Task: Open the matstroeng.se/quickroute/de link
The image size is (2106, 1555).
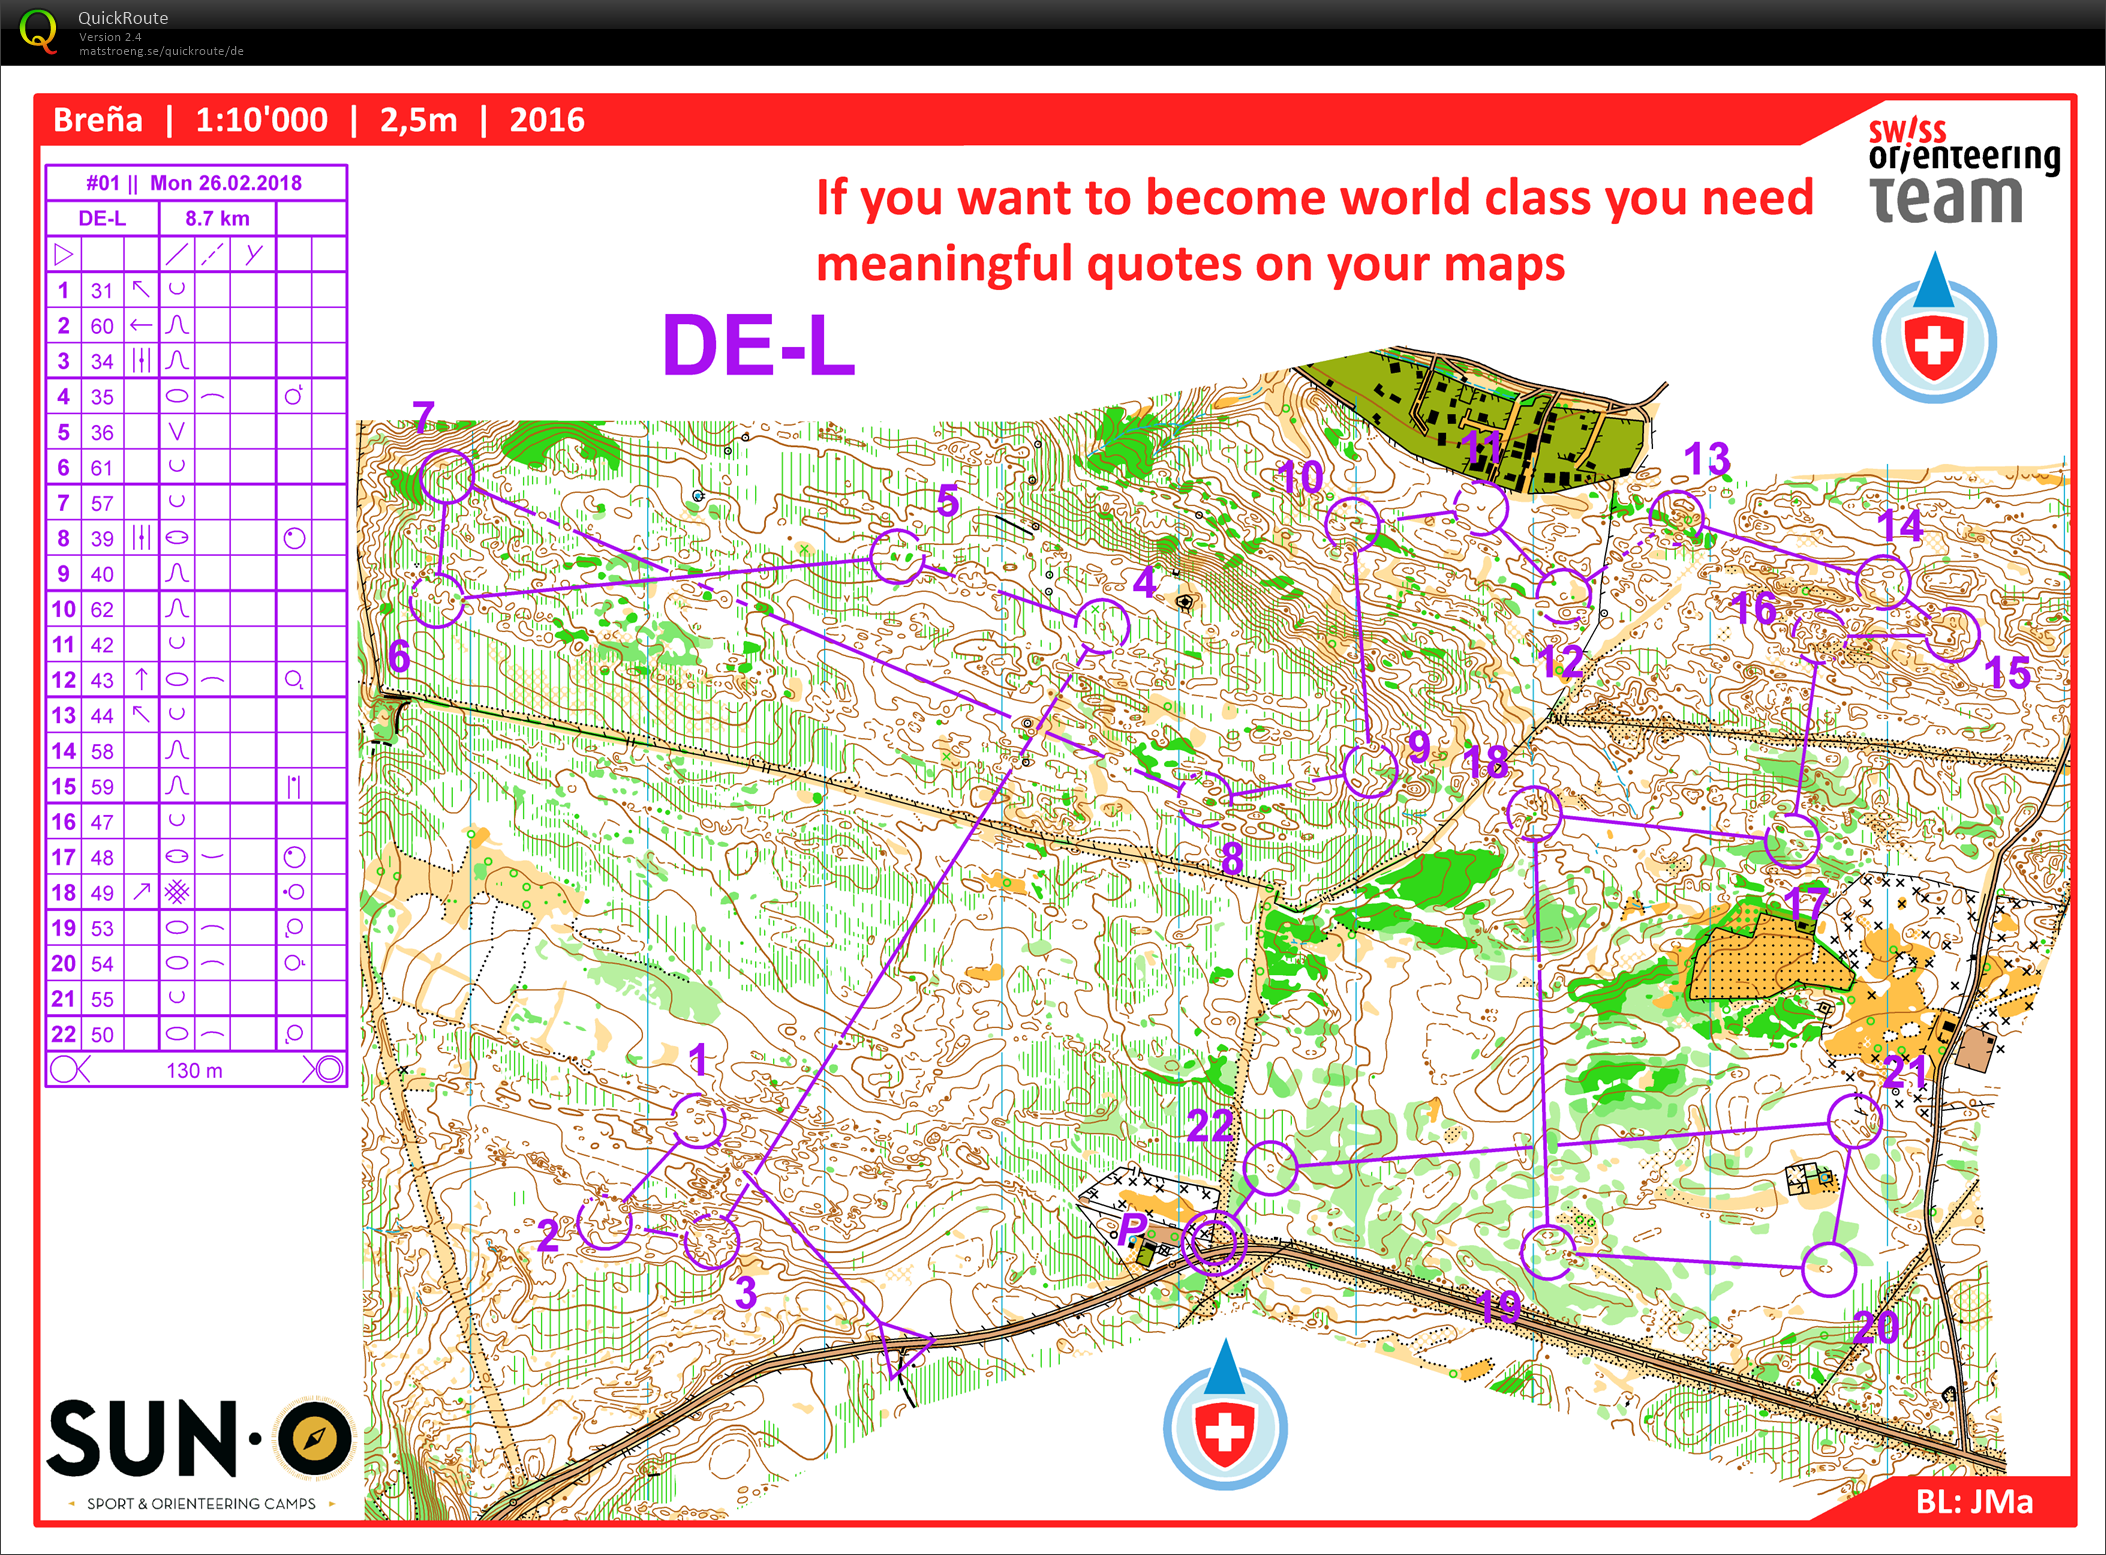Action: click(161, 51)
